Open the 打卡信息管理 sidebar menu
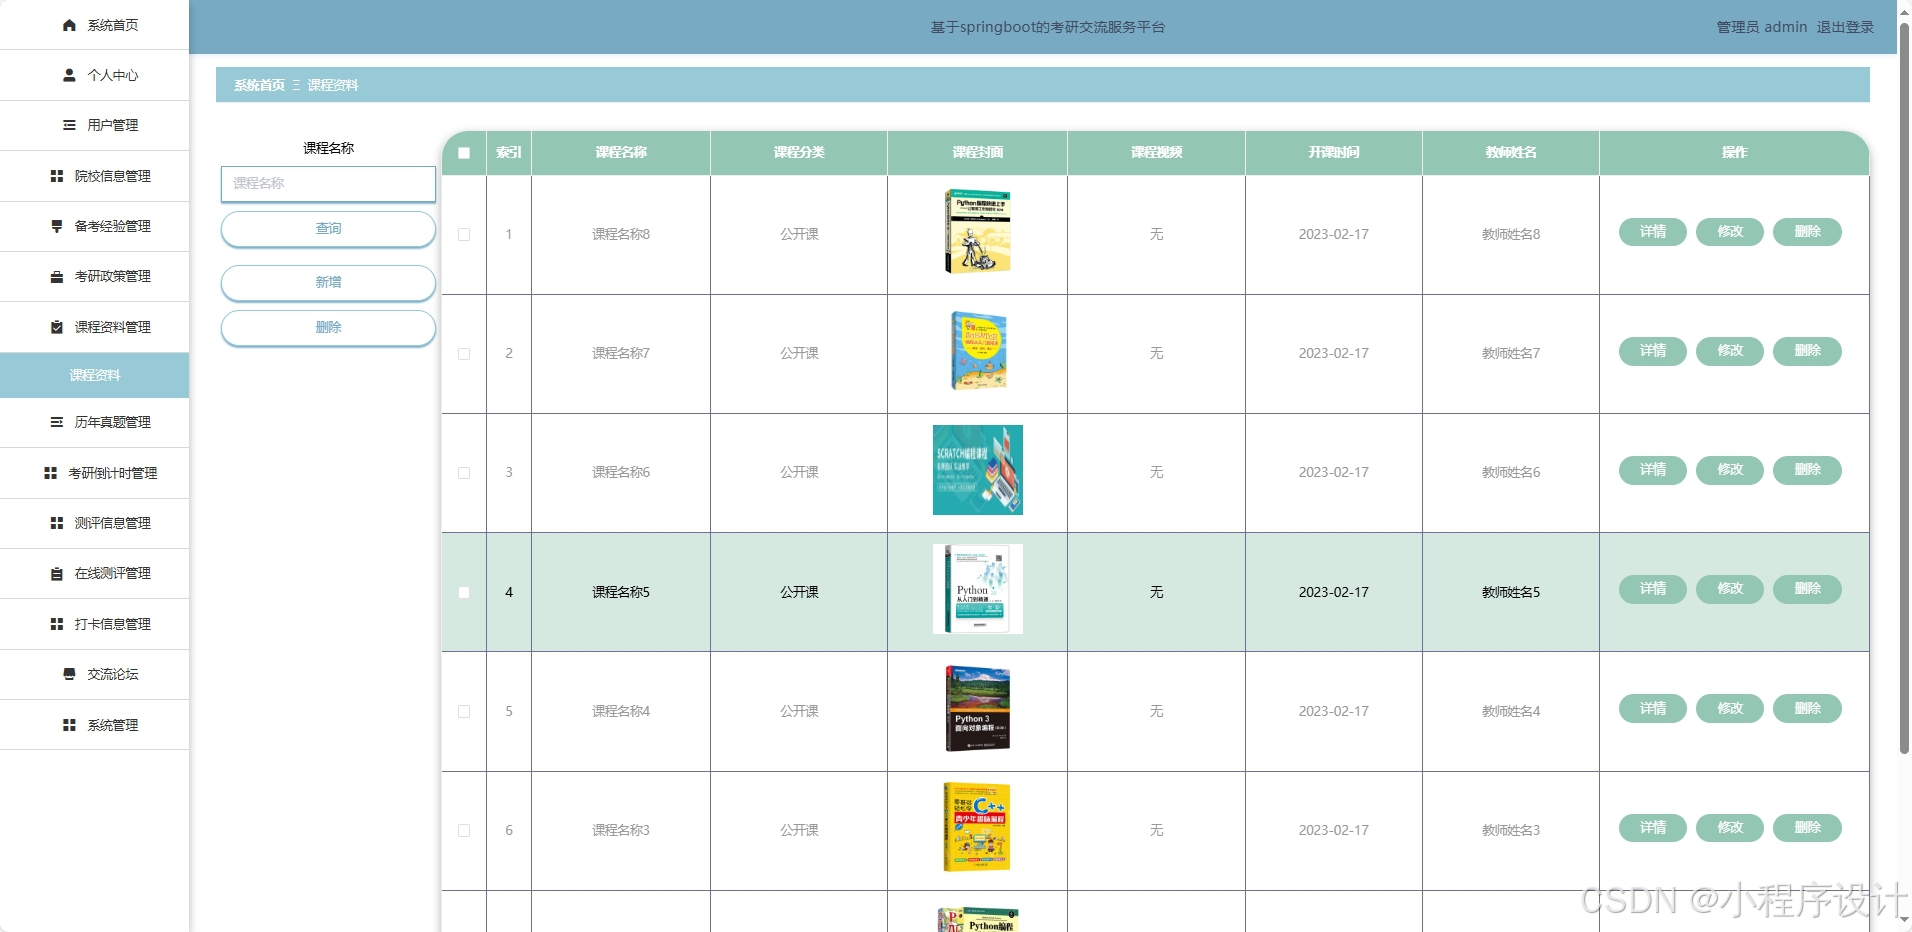The width and height of the screenshot is (1912, 932). [x=94, y=624]
